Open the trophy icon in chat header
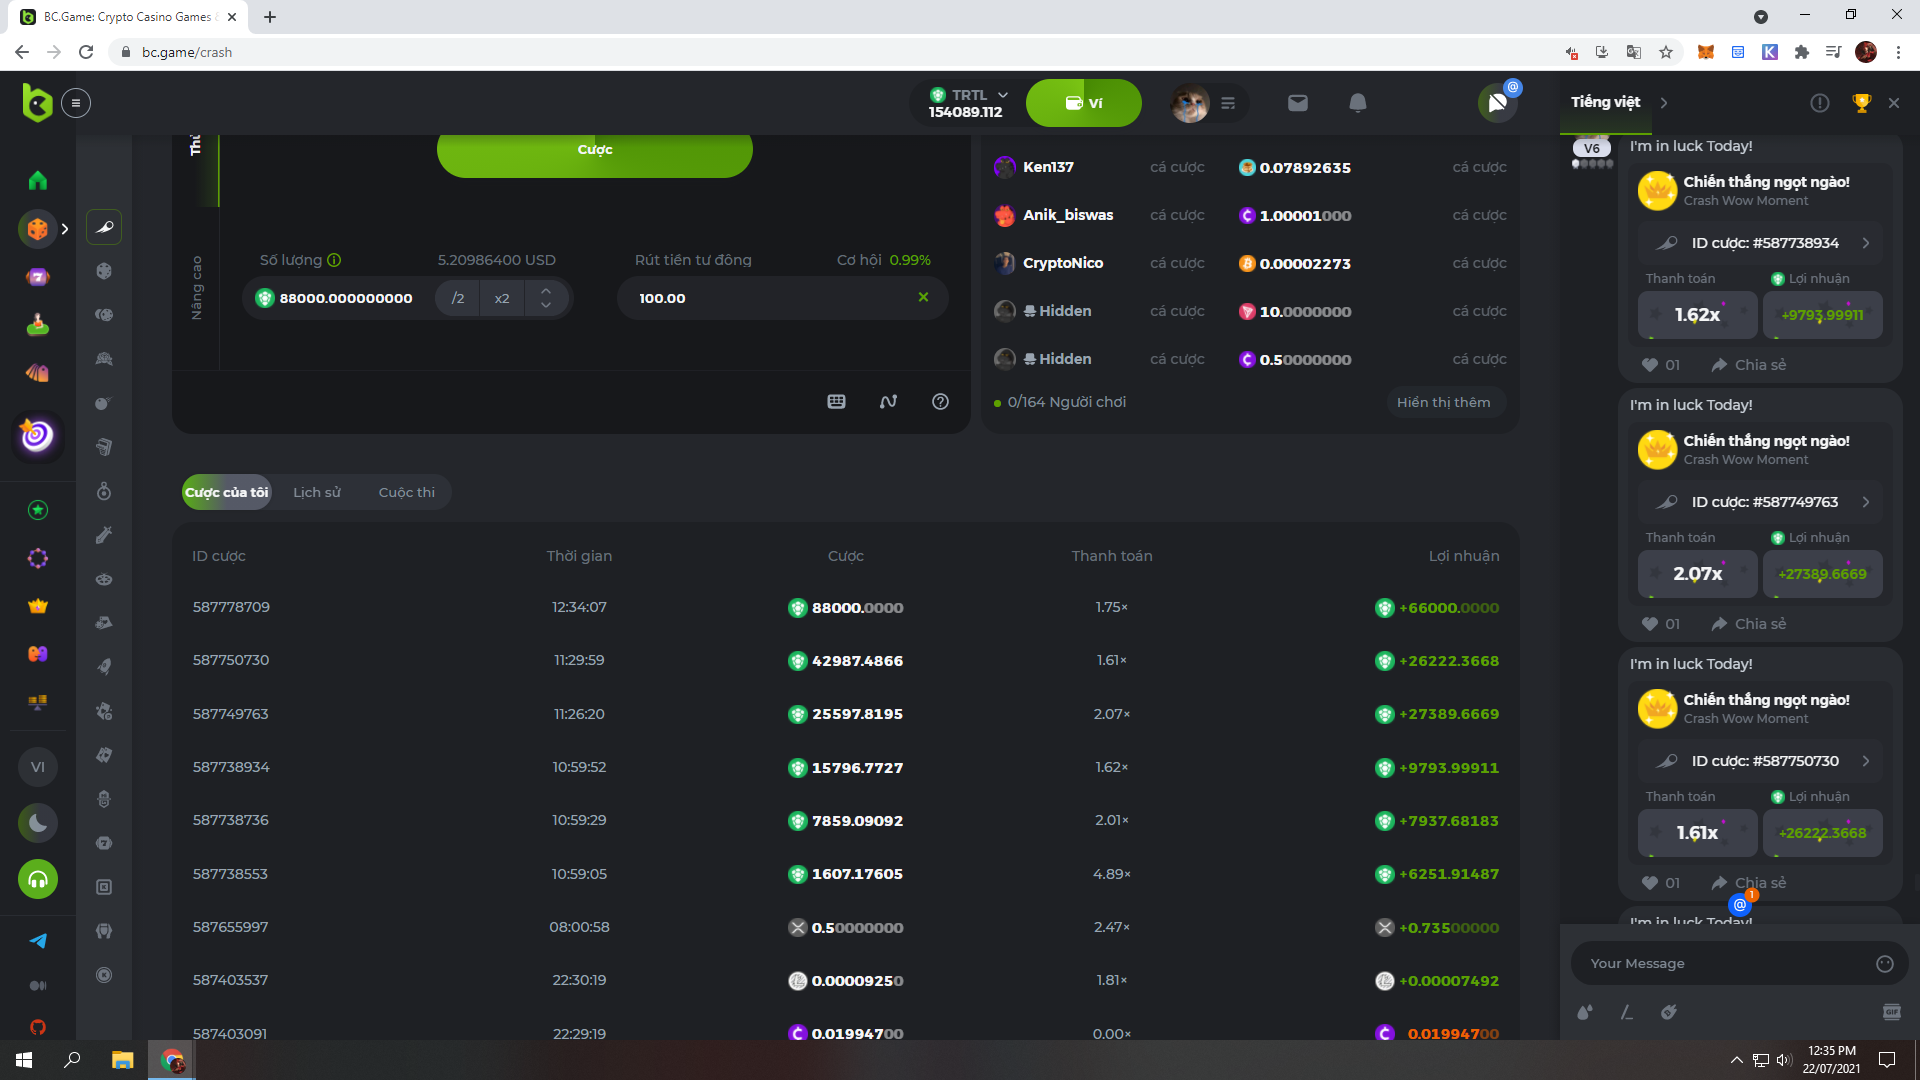 point(1862,103)
